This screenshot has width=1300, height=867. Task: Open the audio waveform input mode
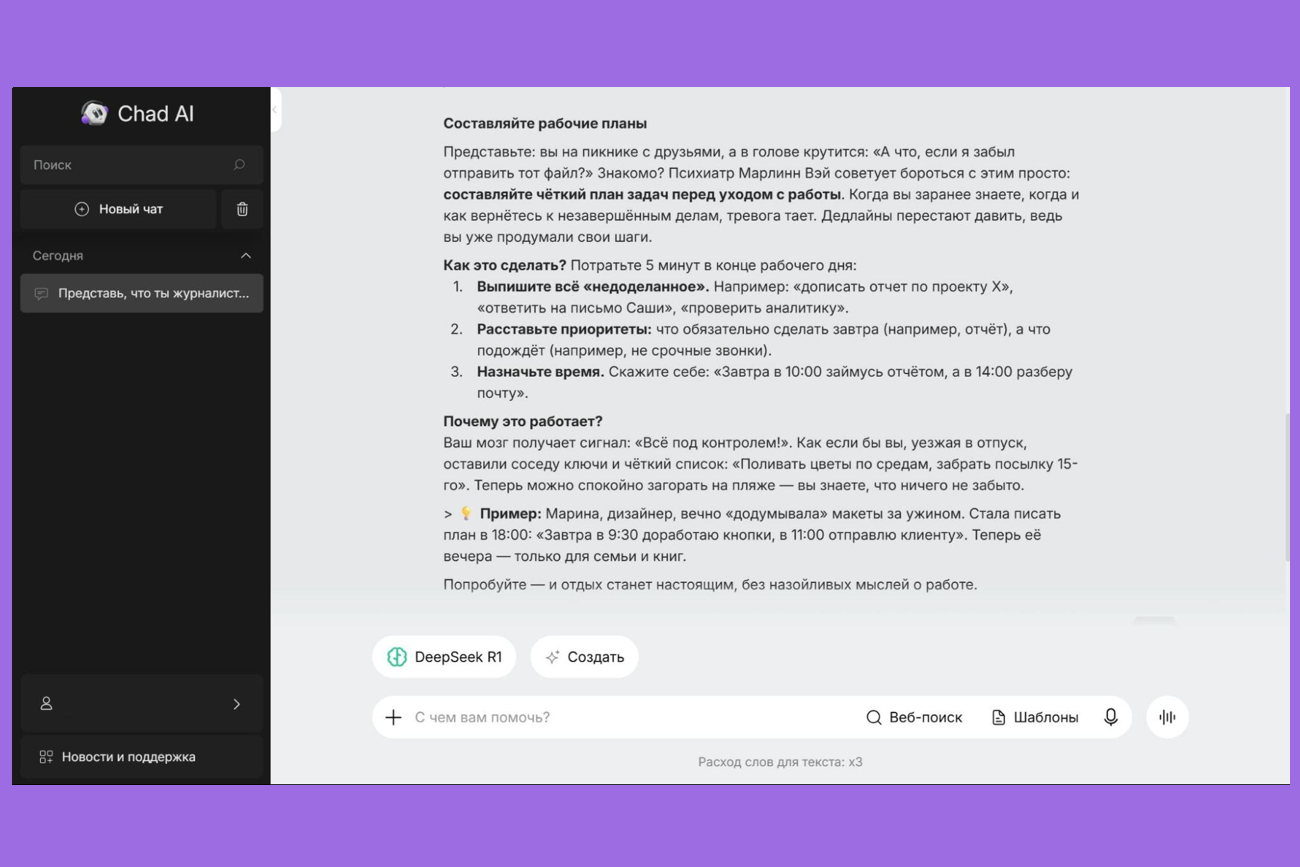(x=1166, y=717)
